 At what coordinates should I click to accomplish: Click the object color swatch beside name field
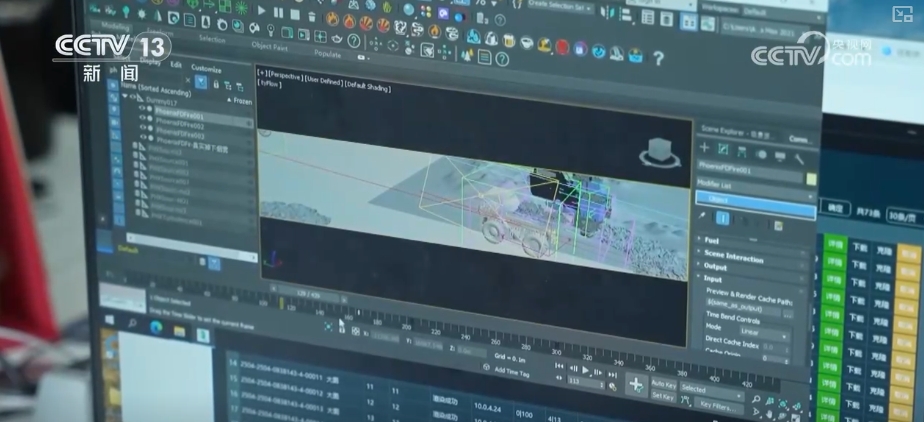[x=811, y=179]
